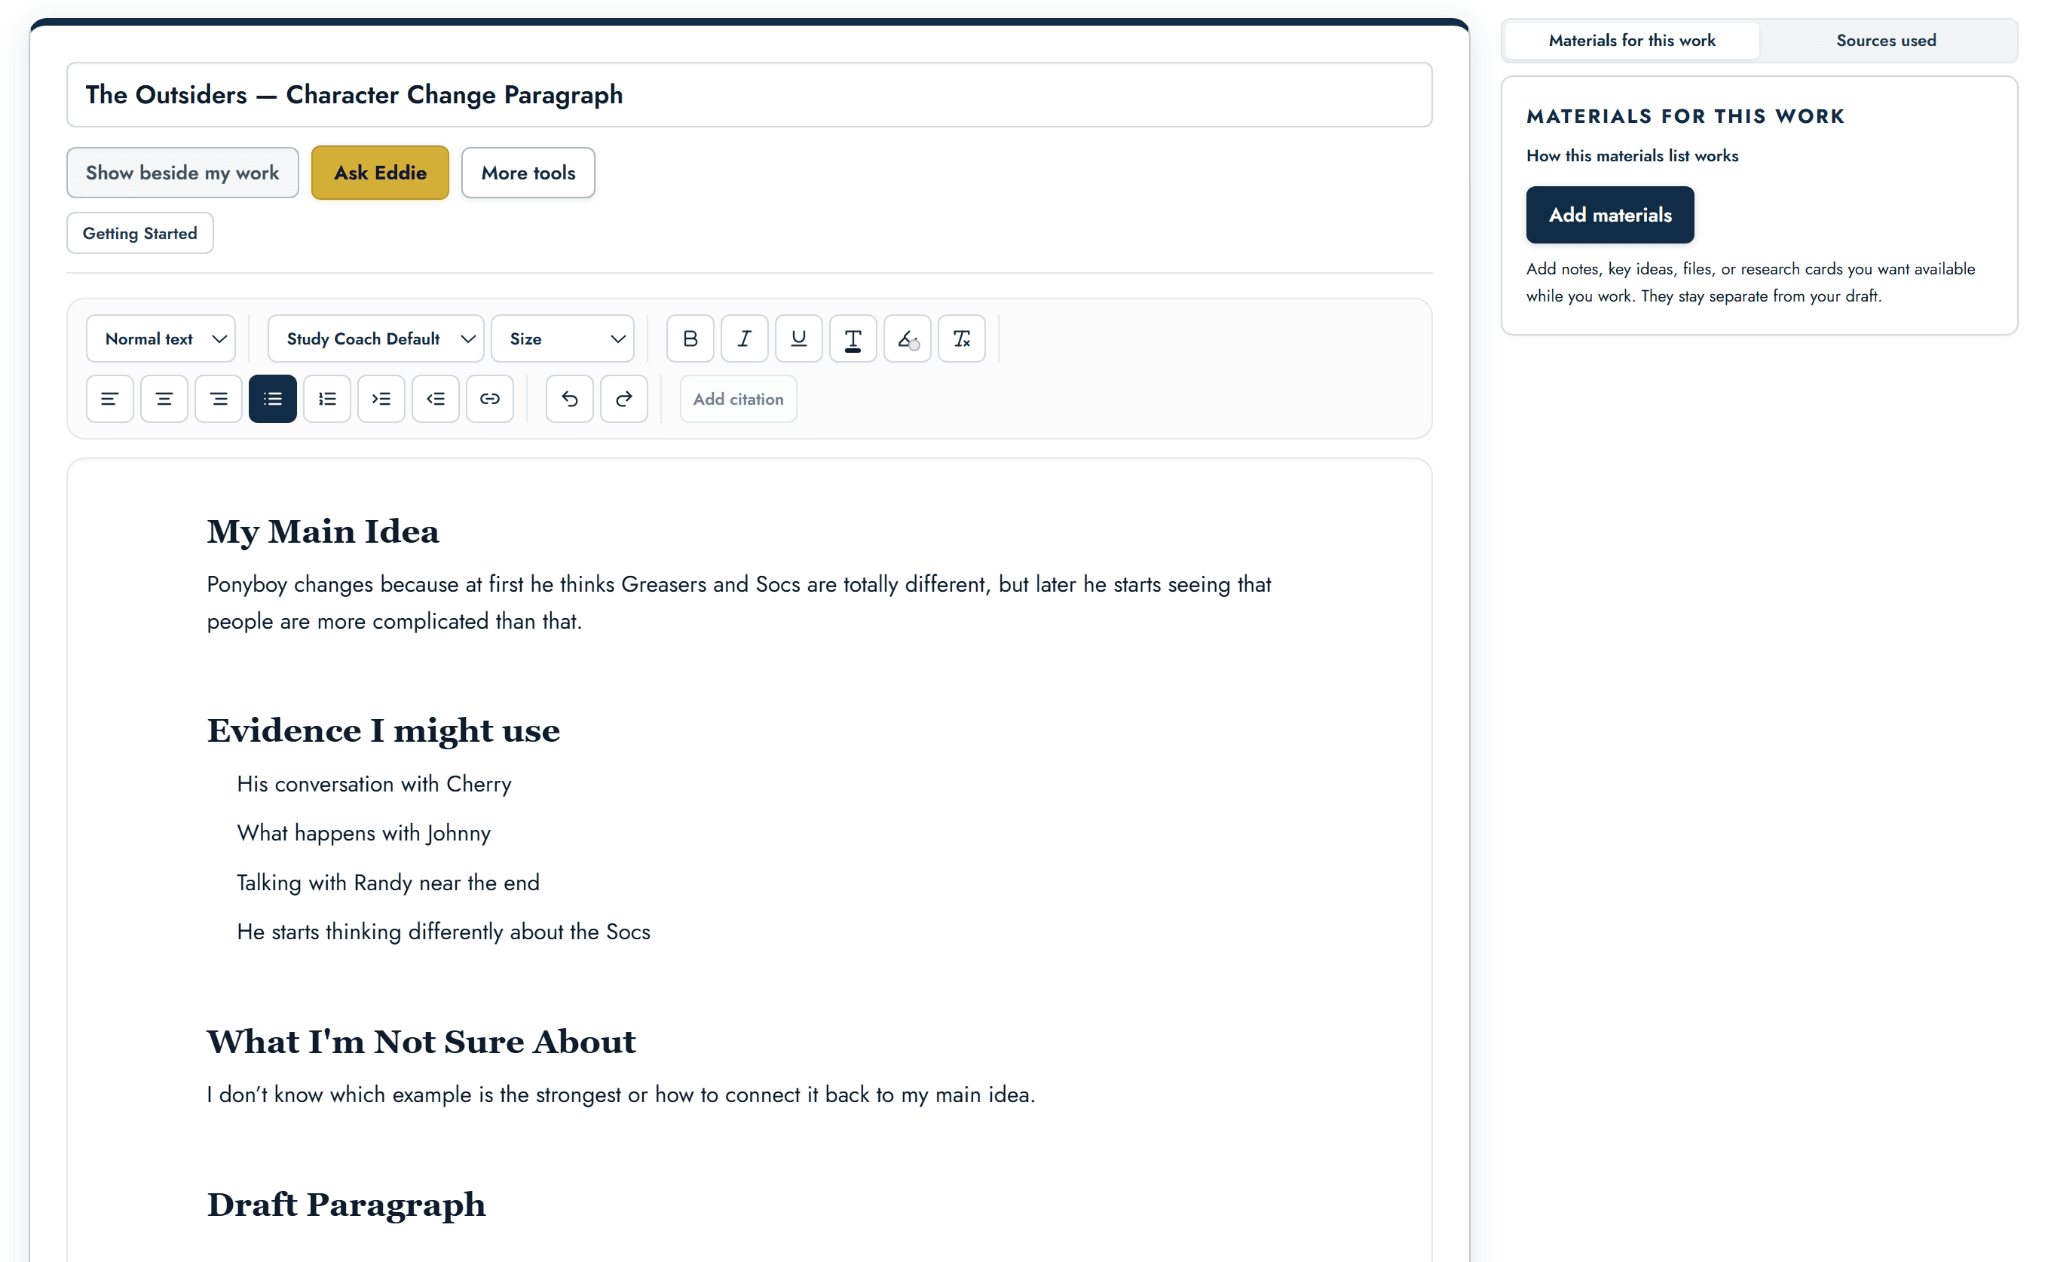Click the Draft Paragraph heading
Viewport: 2048px width, 1262px height.
coord(346,1204)
